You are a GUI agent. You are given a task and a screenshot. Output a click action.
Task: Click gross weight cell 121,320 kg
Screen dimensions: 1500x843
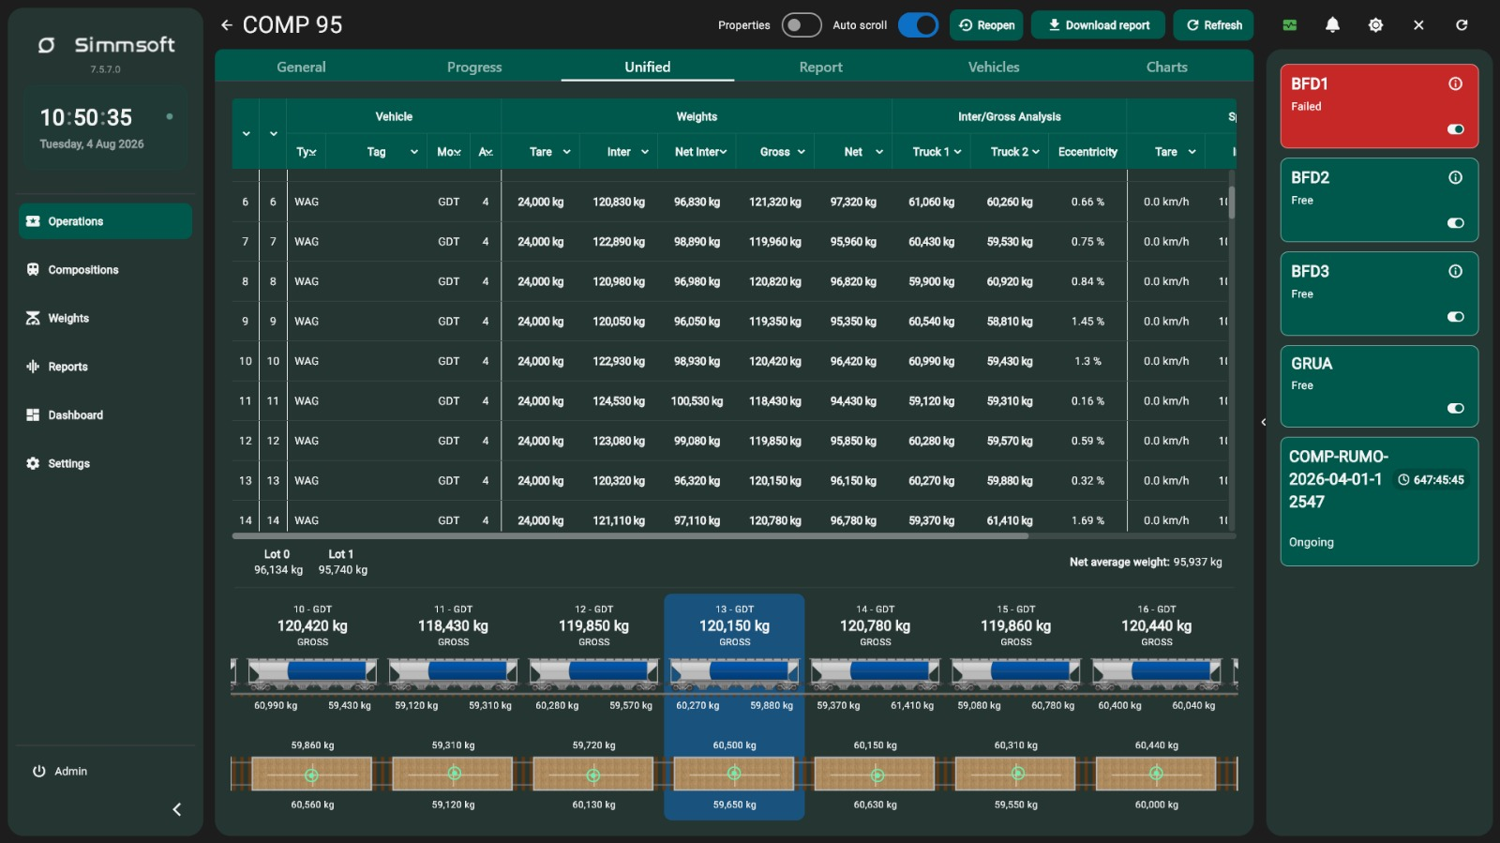[775, 202]
